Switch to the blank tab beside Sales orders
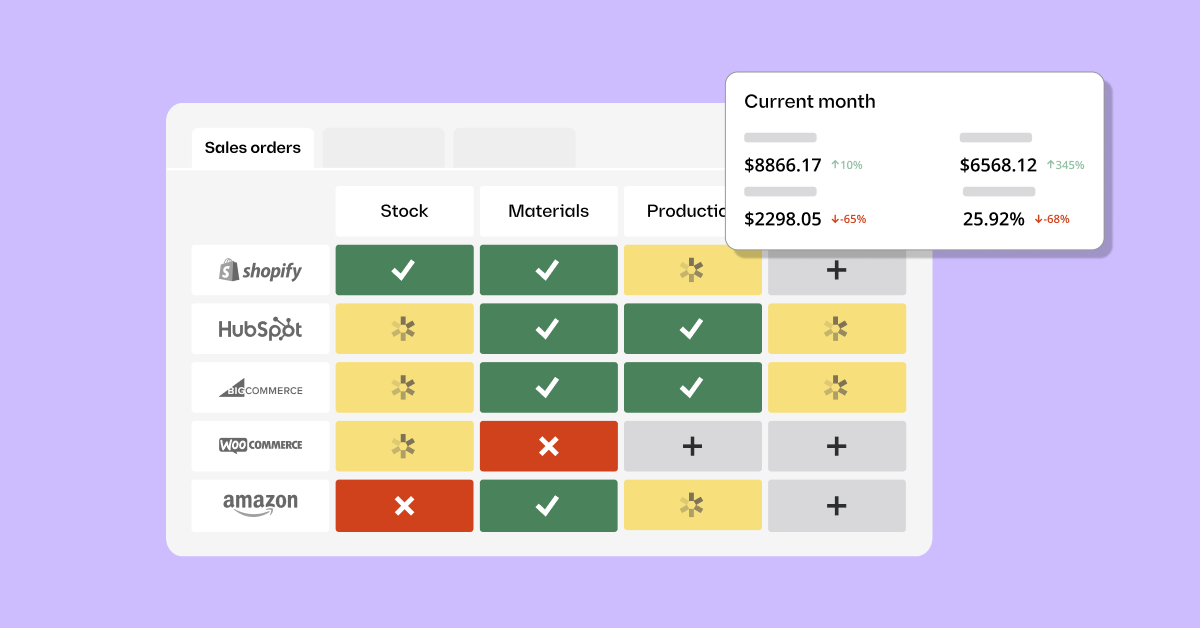Viewport: 1200px width, 628px height. (x=383, y=148)
